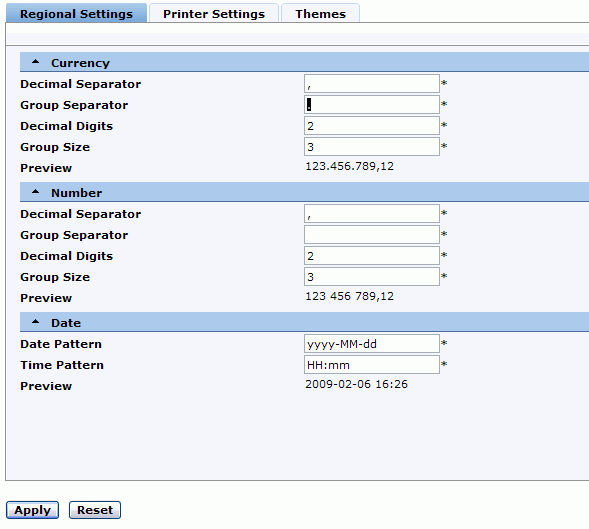Focus the Number Decimal Separator field
Image resolution: width=589 pixels, height=529 pixels.
tap(372, 213)
